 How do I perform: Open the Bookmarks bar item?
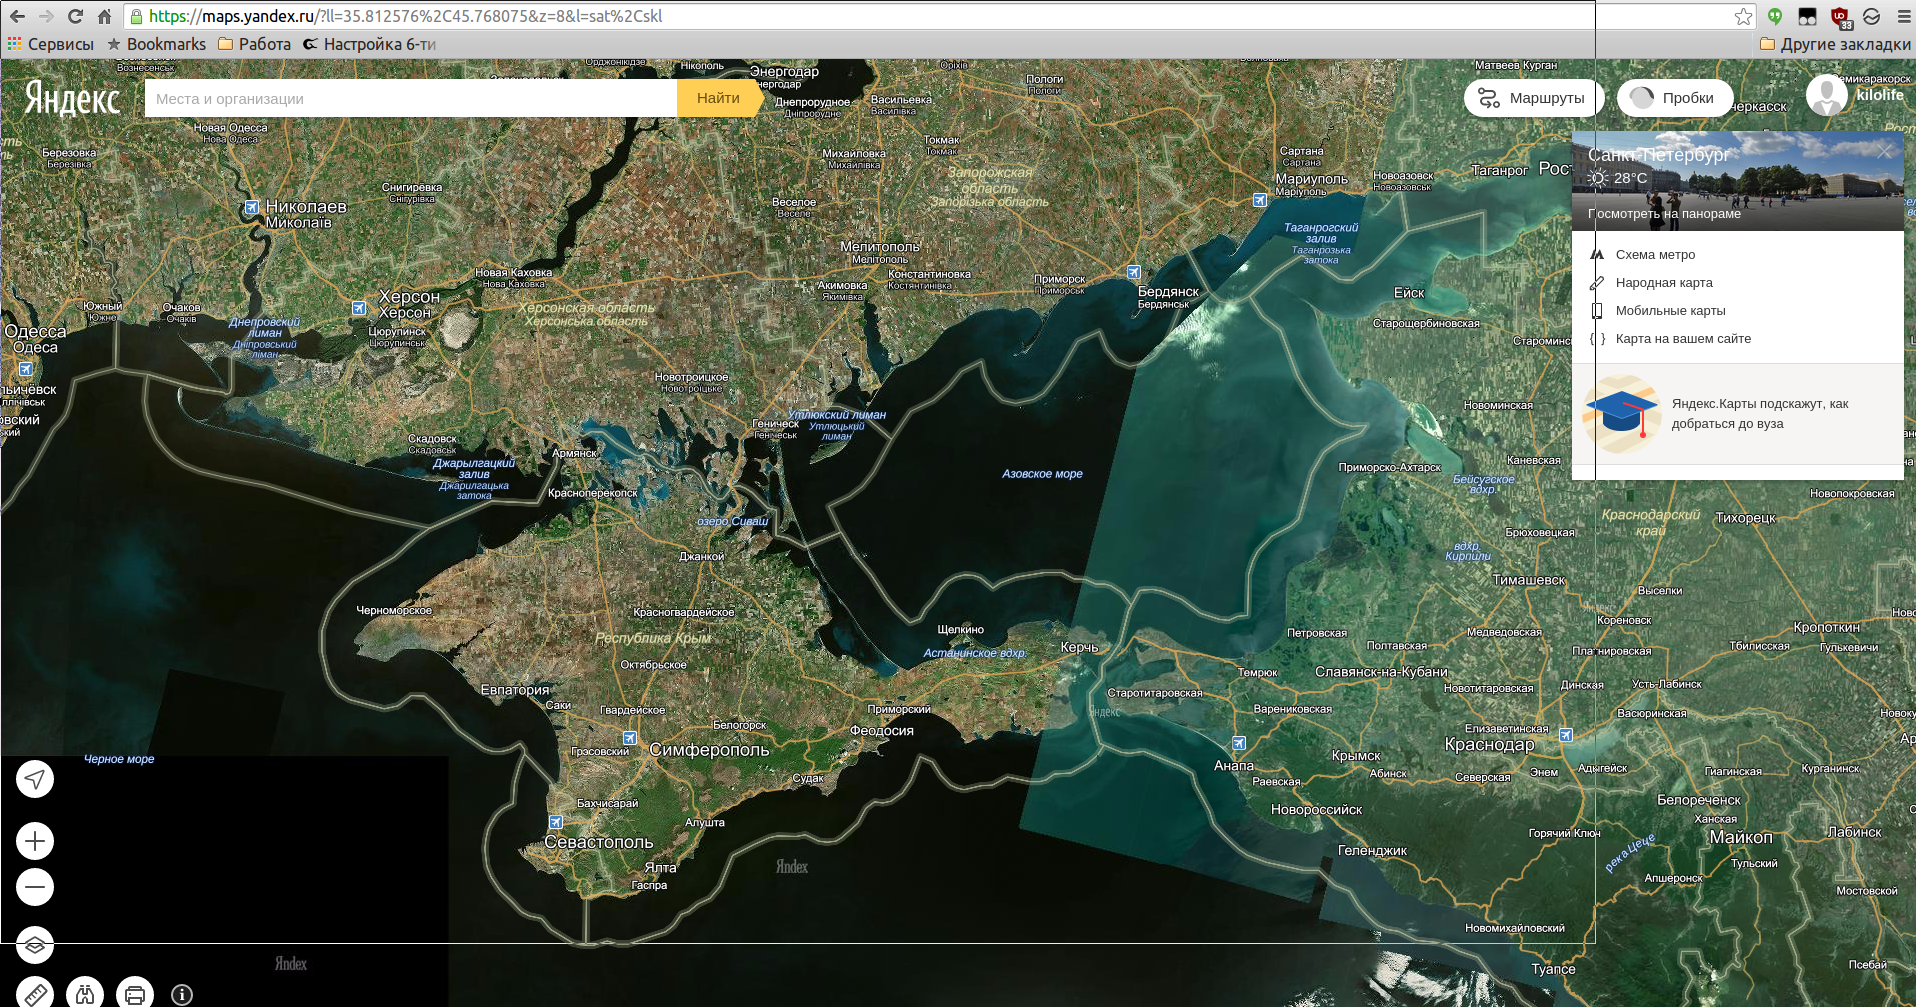pyautogui.click(x=156, y=44)
